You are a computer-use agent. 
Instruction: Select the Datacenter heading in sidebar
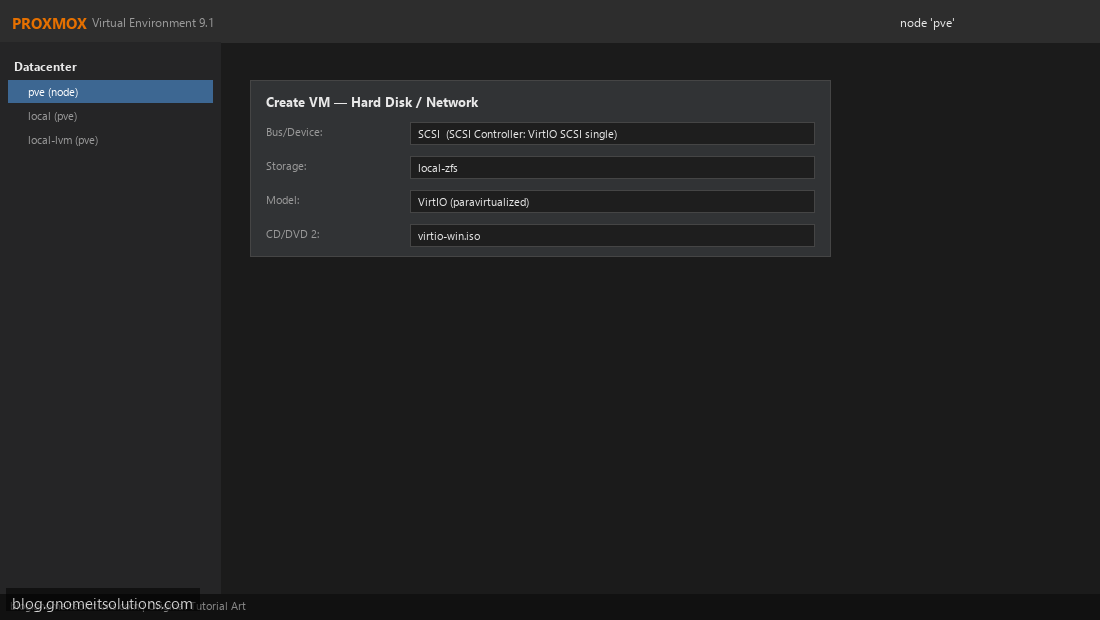46,67
